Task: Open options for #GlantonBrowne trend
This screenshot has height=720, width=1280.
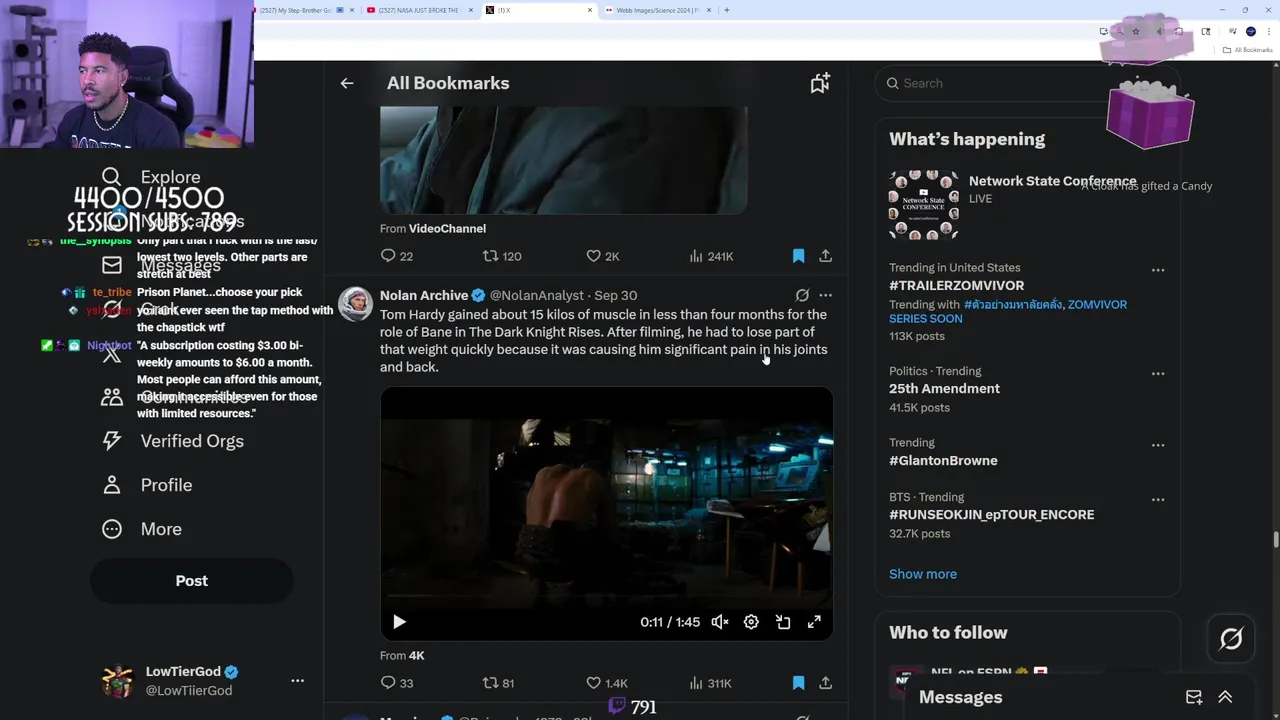Action: coord(1158,445)
